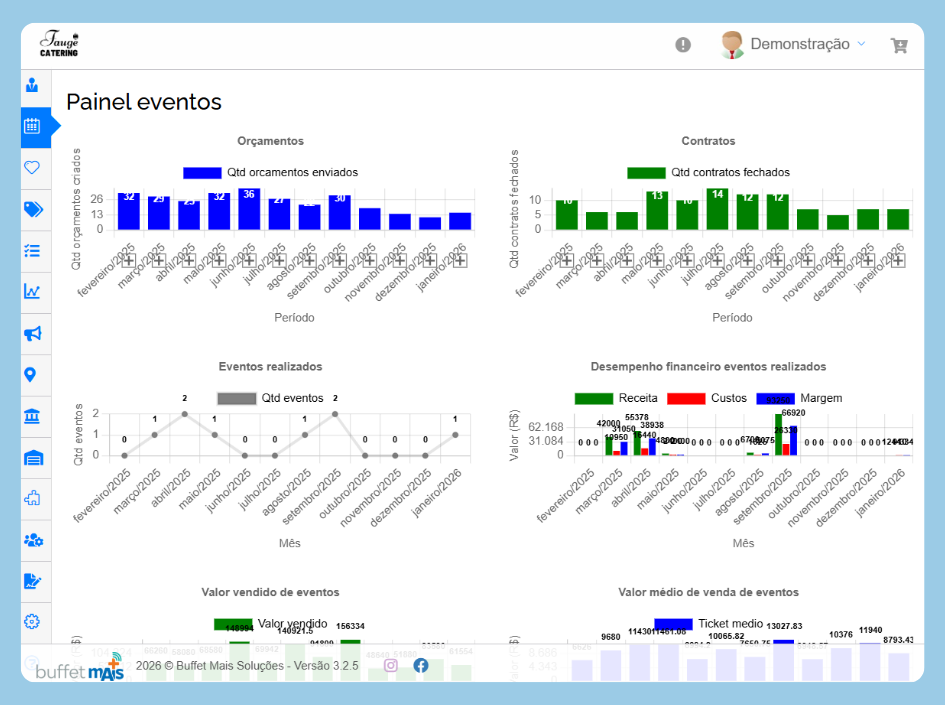This screenshot has height=705, width=945.
Task: Click the megaphone marketing sidebar icon
Action: tap(32, 333)
